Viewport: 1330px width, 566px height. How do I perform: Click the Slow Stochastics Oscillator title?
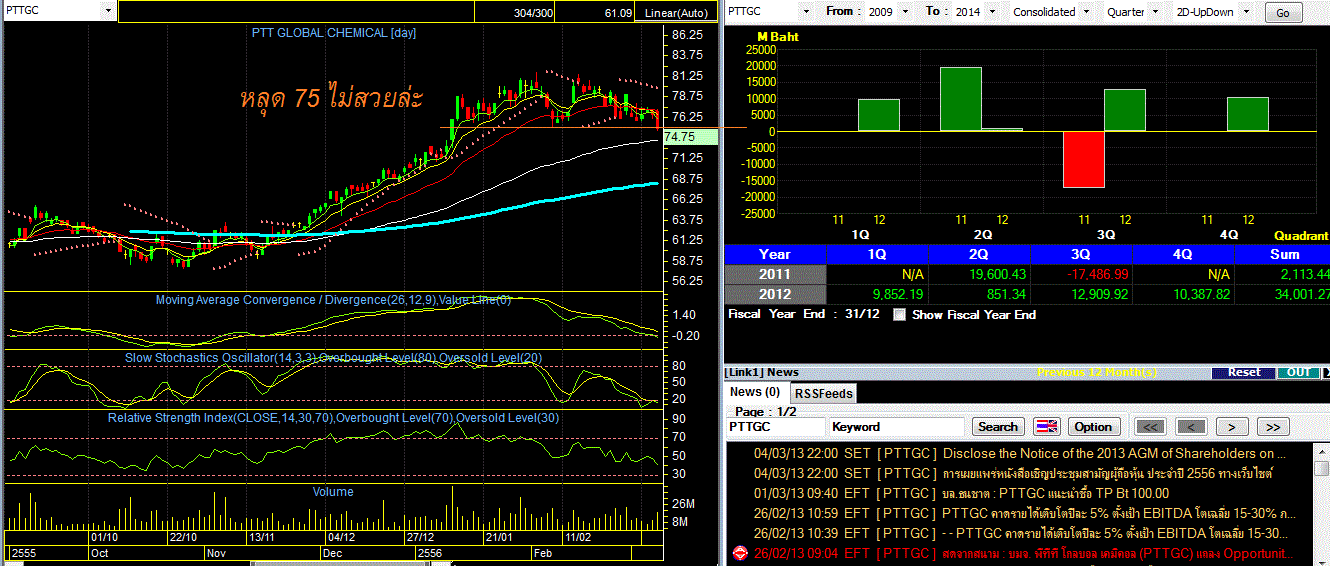click(x=332, y=357)
